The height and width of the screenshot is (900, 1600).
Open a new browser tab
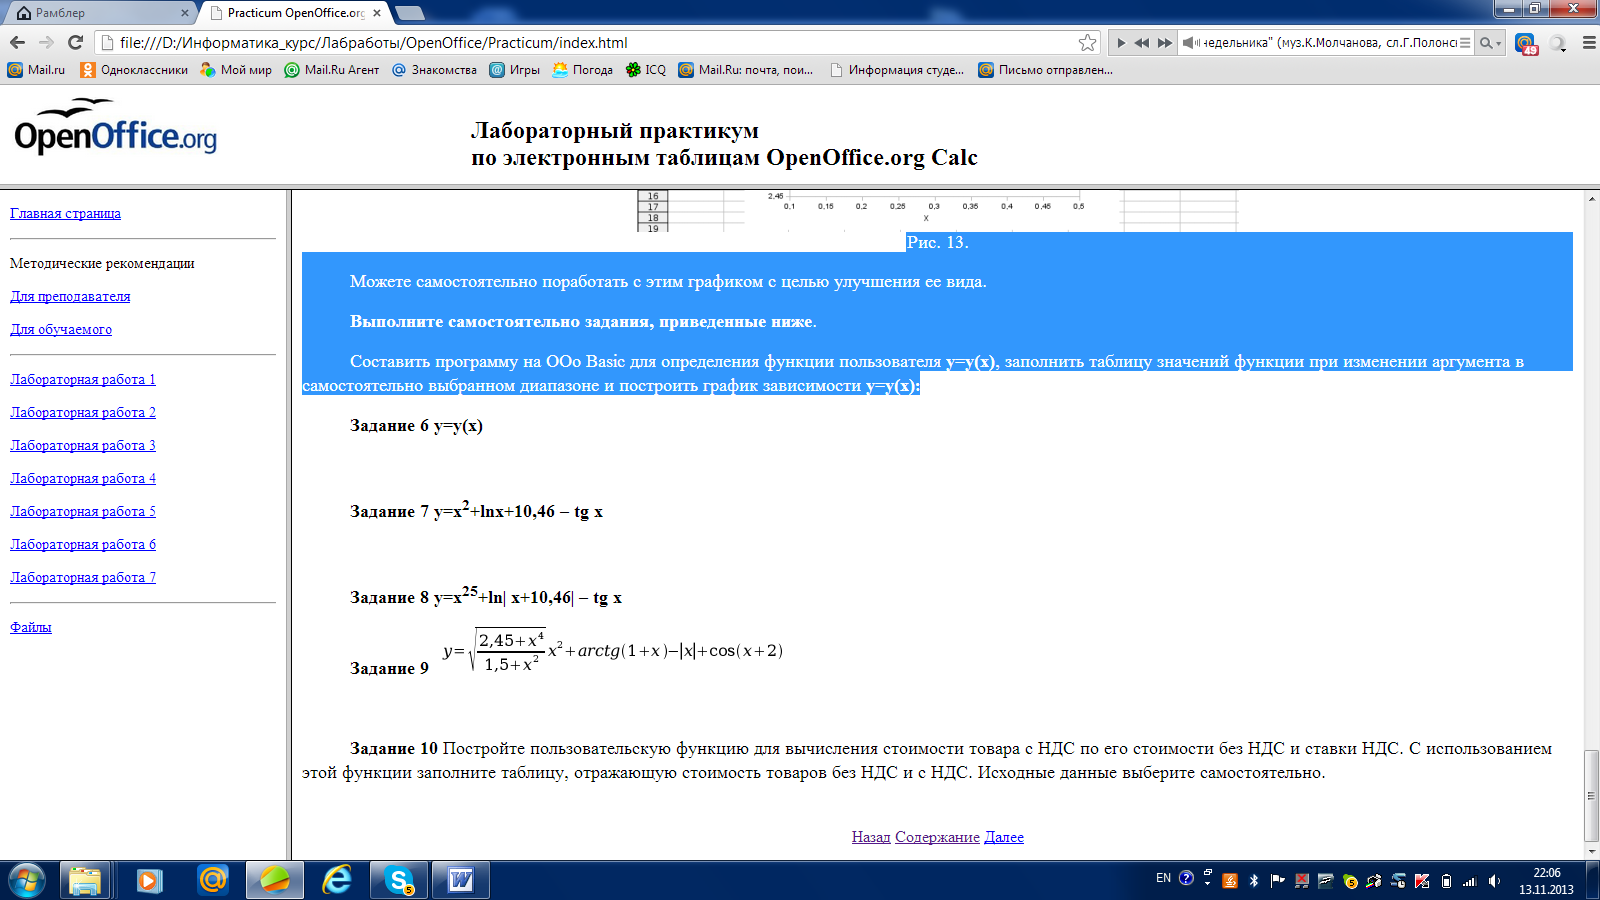[x=410, y=13]
